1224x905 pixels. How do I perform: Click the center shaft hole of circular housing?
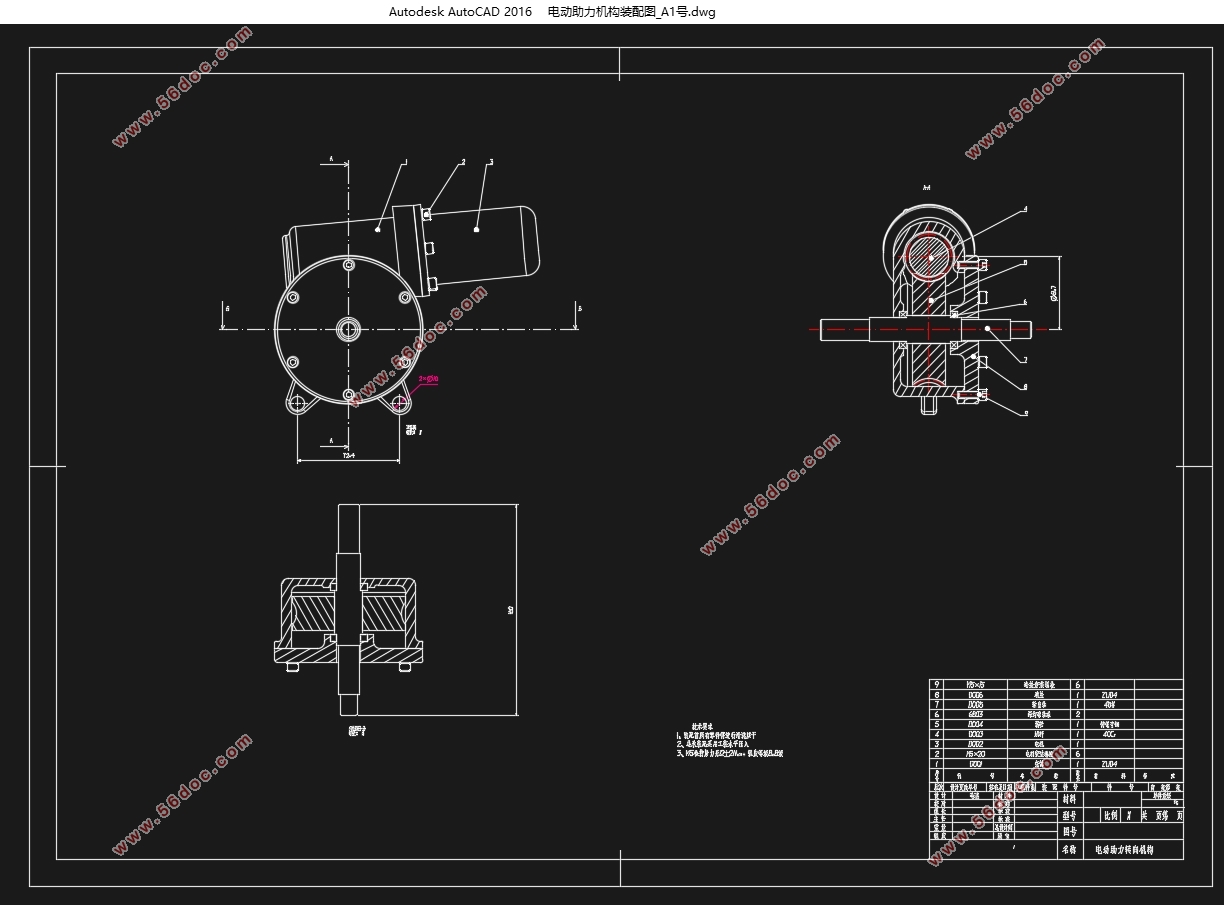click(x=349, y=327)
